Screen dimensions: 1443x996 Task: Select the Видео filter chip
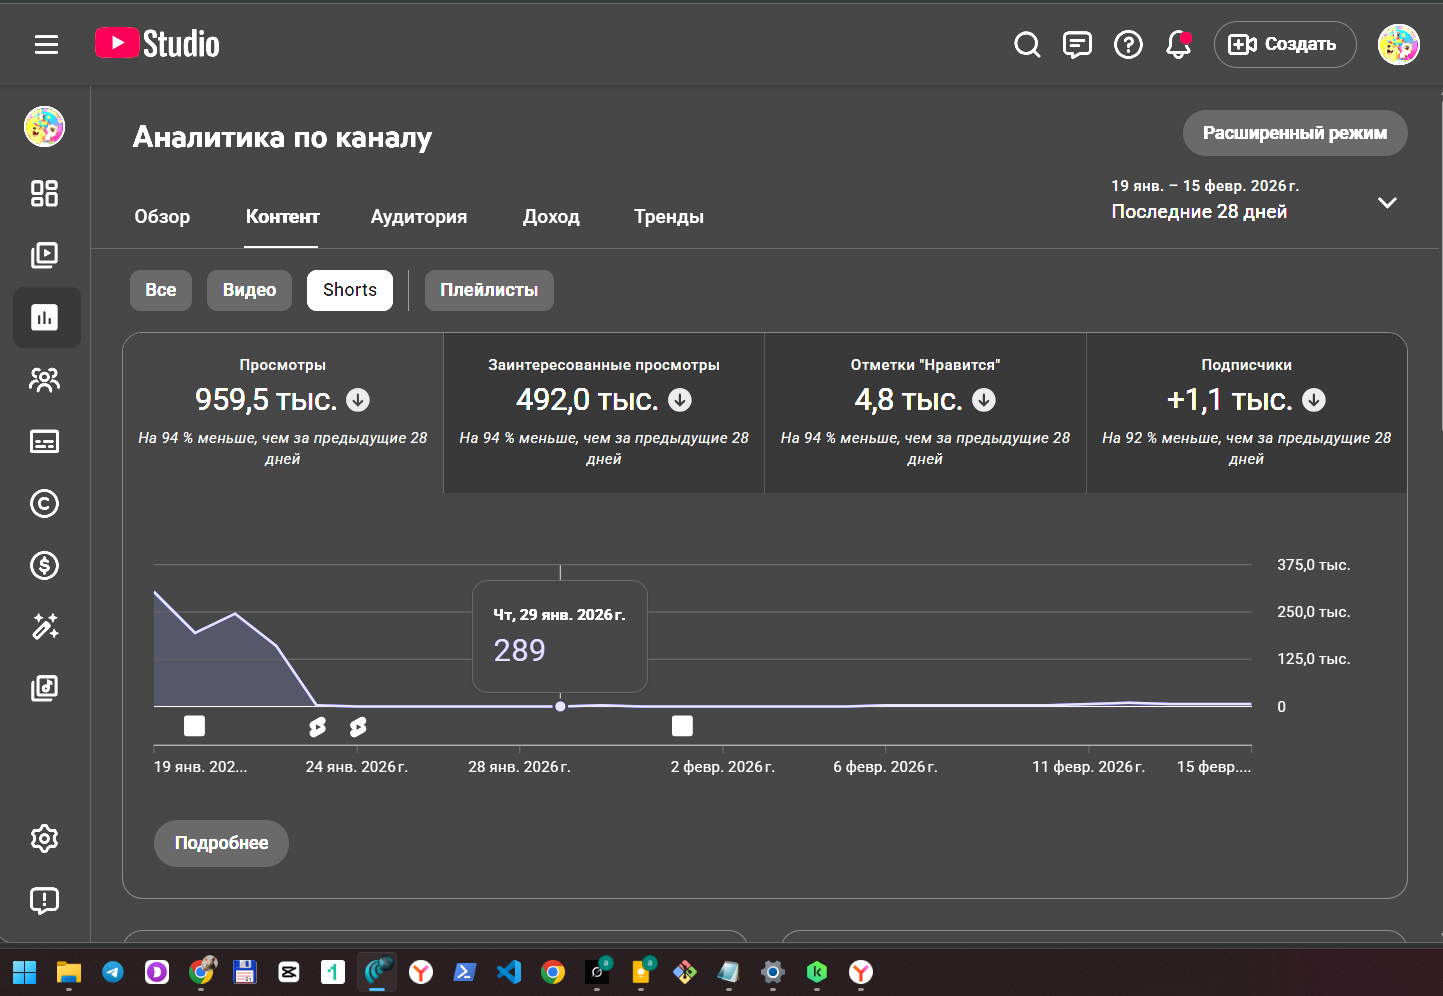pyautogui.click(x=249, y=290)
